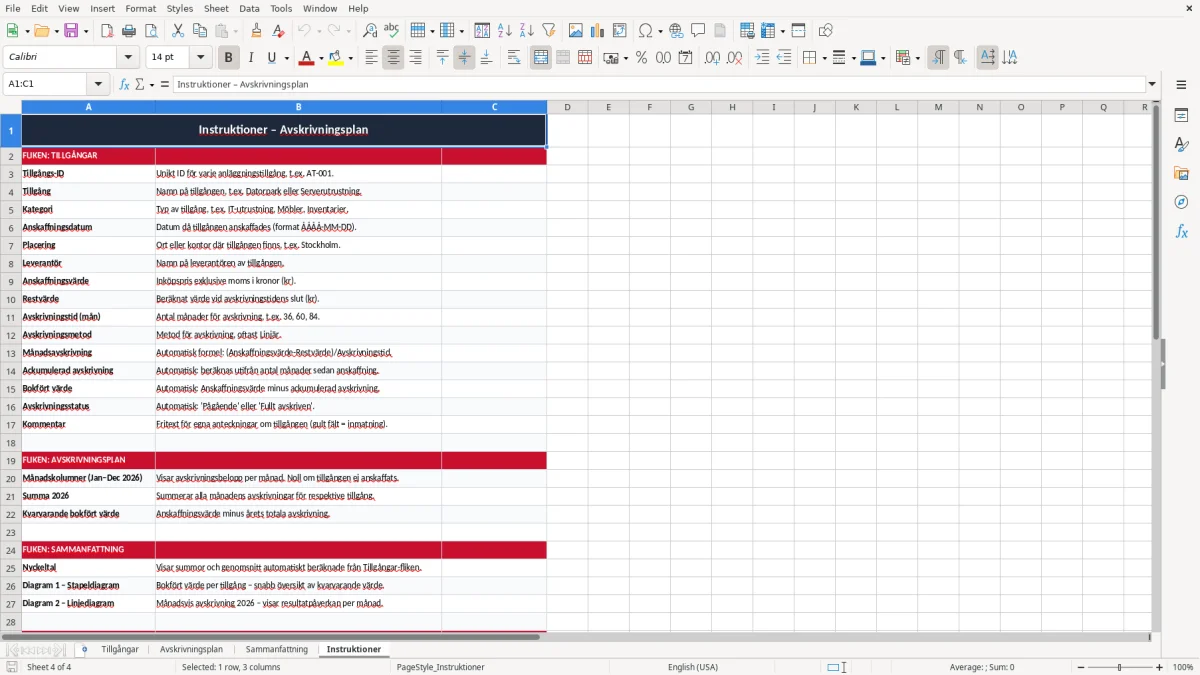Open the Data menu
This screenshot has width=1200, height=675.
click(249, 8)
